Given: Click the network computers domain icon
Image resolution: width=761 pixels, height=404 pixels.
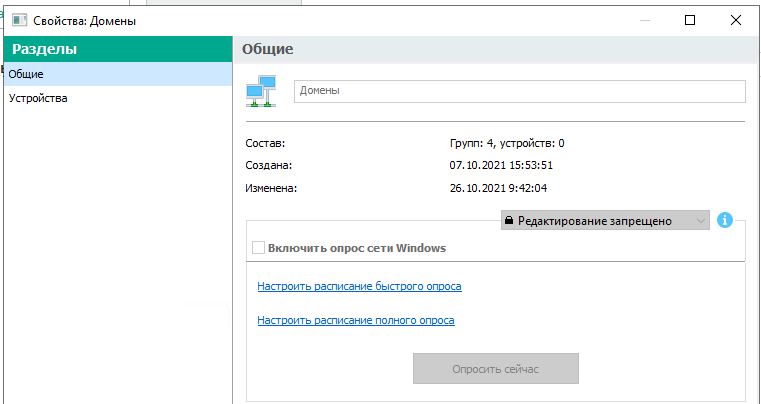Looking at the screenshot, I should point(261,91).
